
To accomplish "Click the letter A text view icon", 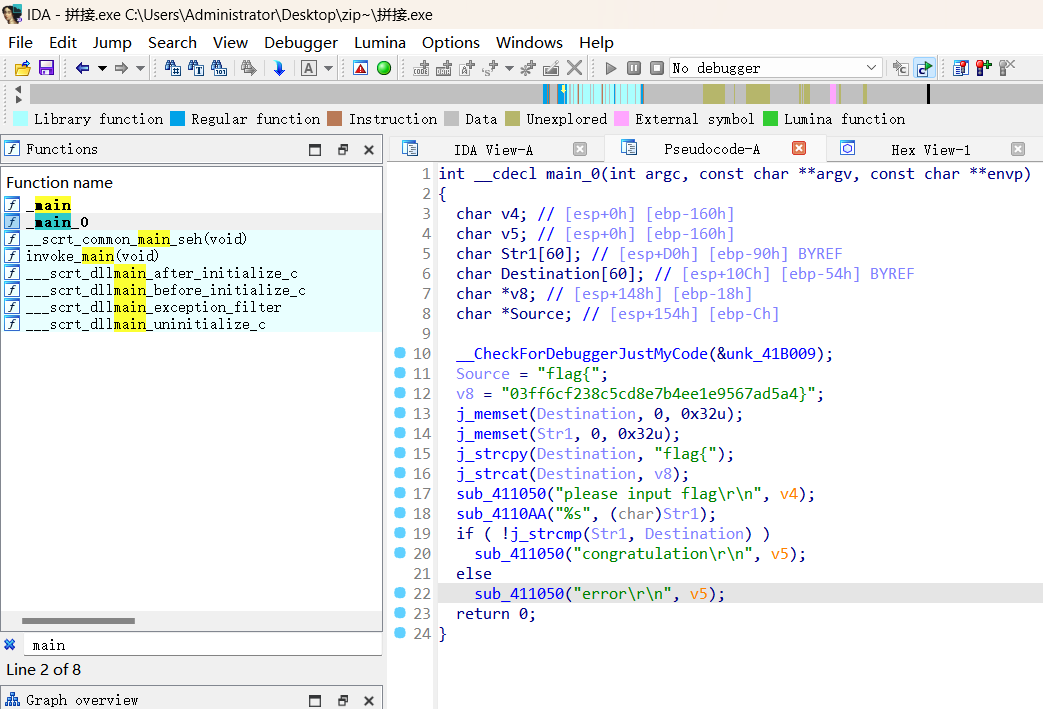I will click(x=309, y=68).
